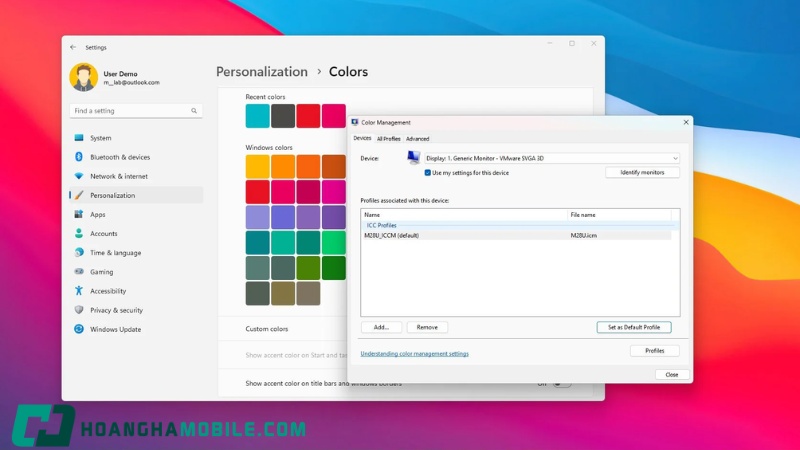The height and width of the screenshot is (450, 800).
Task: Toggle Use my settings for this device
Action: point(428,173)
